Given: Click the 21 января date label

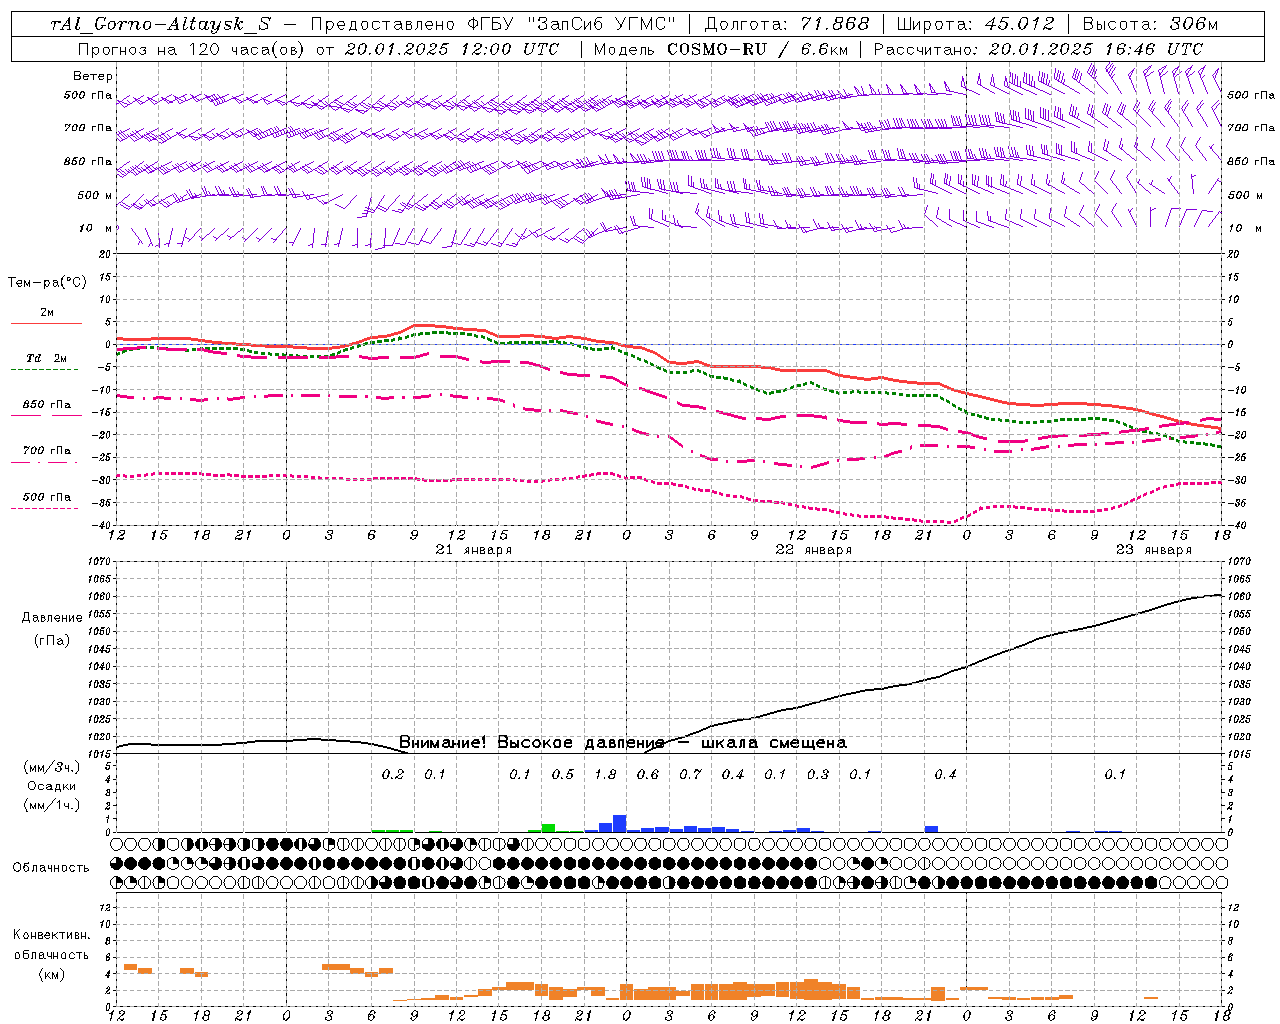Looking at the screenshot, I should (x=473, y=550).
